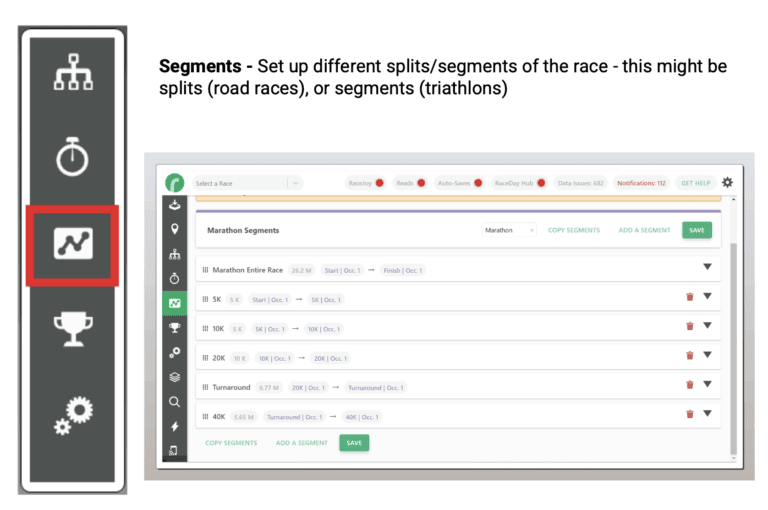Click the top COPY SEGMENTS link
This screenshot has height=510, width=768.
pyautogui.click(x=574, y=230)
